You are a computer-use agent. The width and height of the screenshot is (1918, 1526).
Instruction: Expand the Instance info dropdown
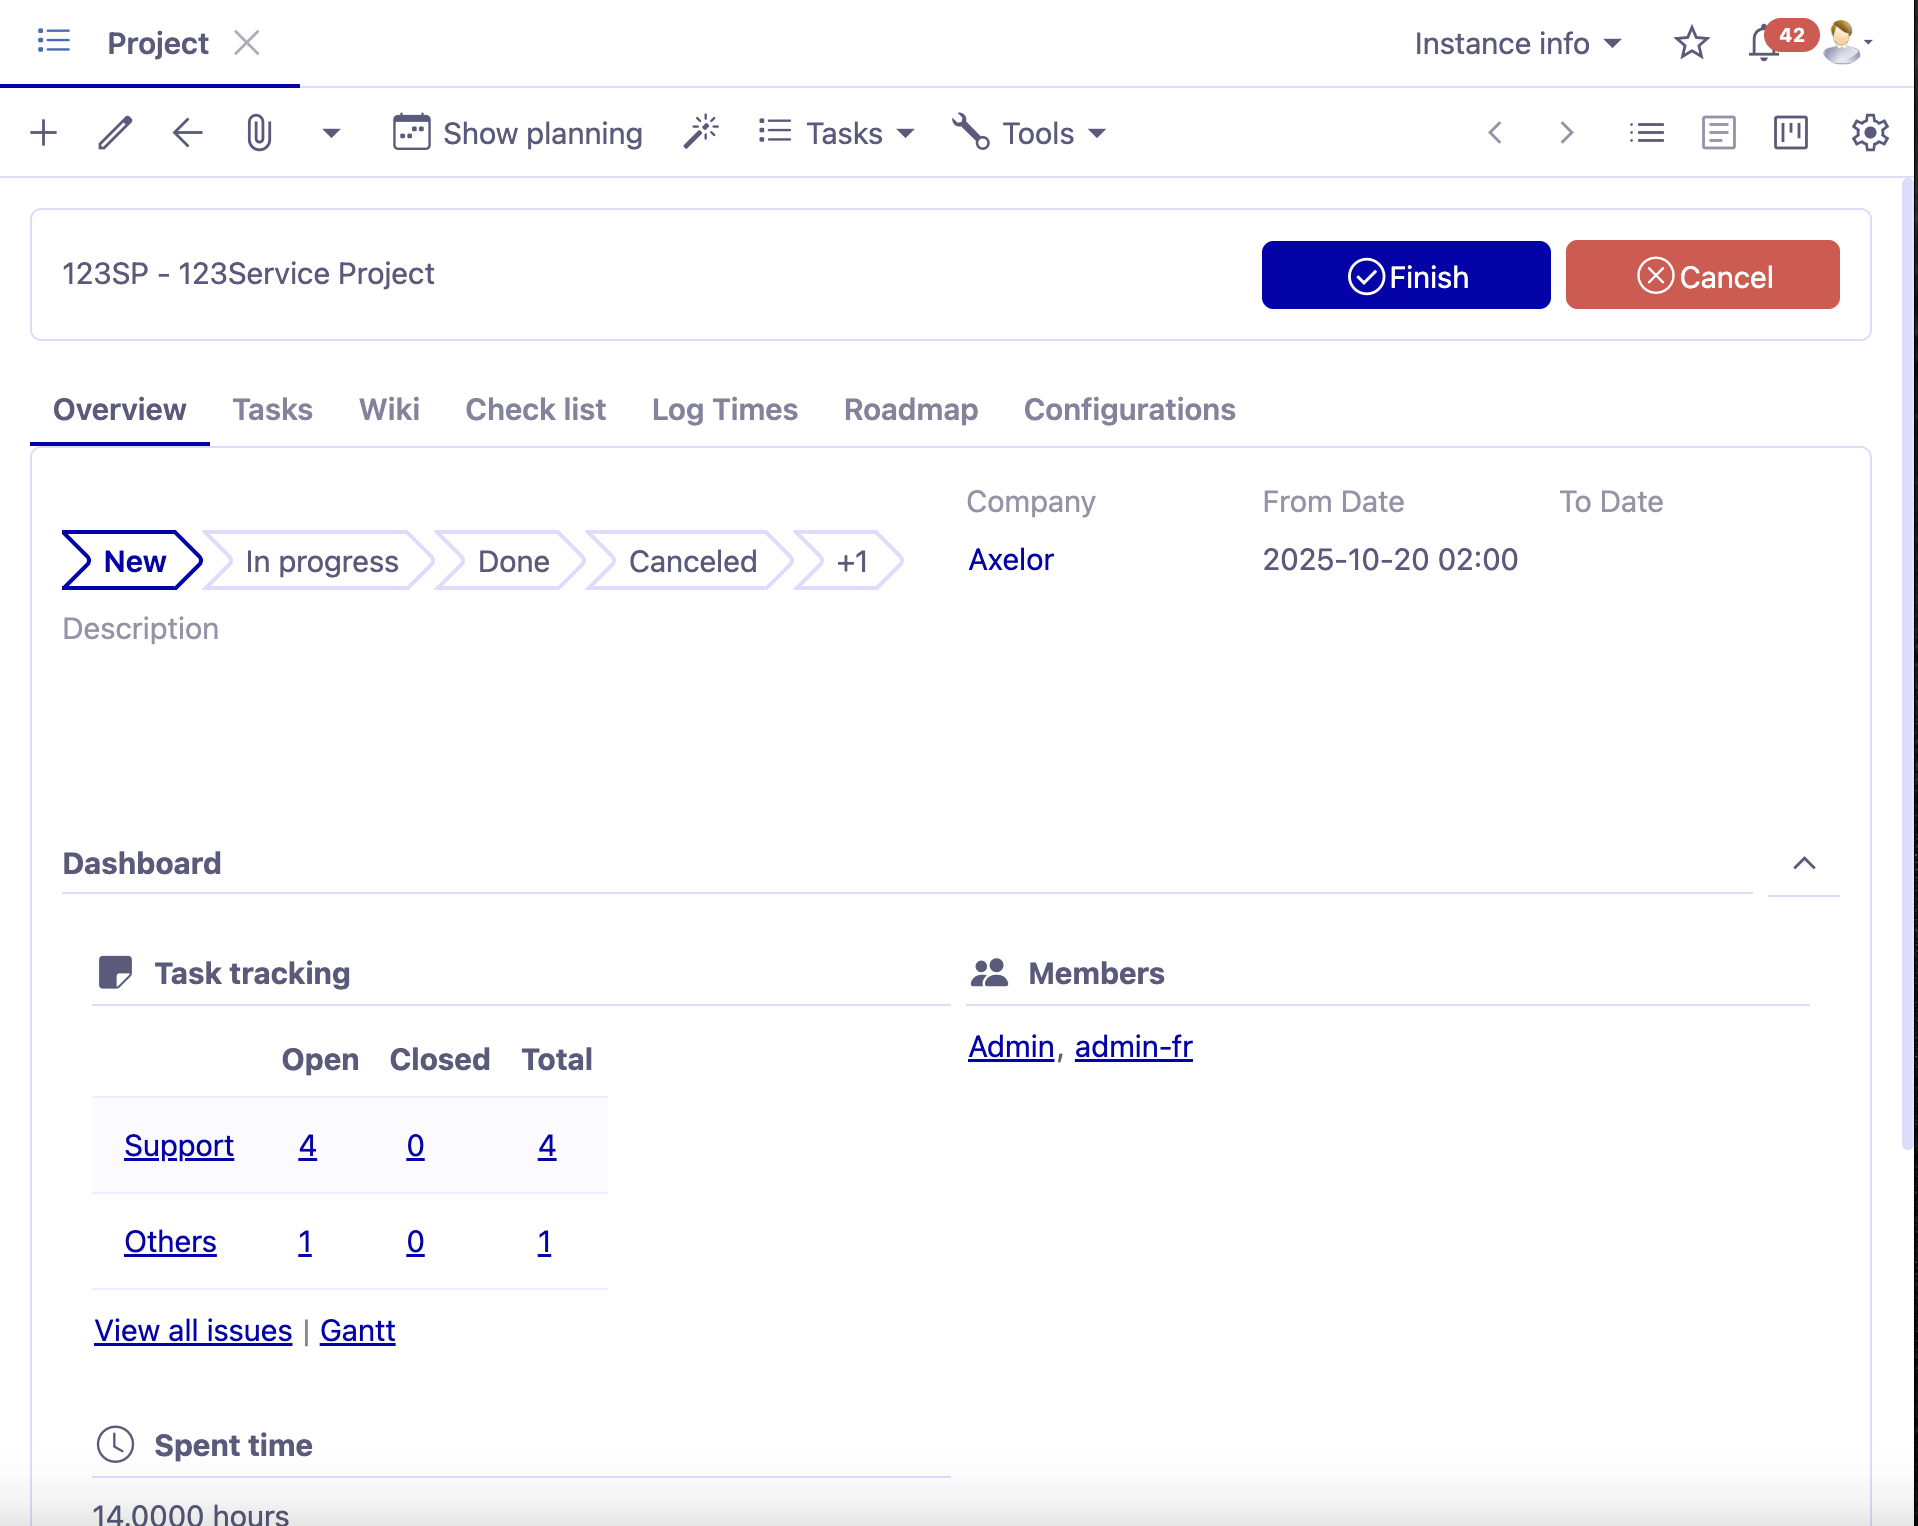coord(1518,43)
